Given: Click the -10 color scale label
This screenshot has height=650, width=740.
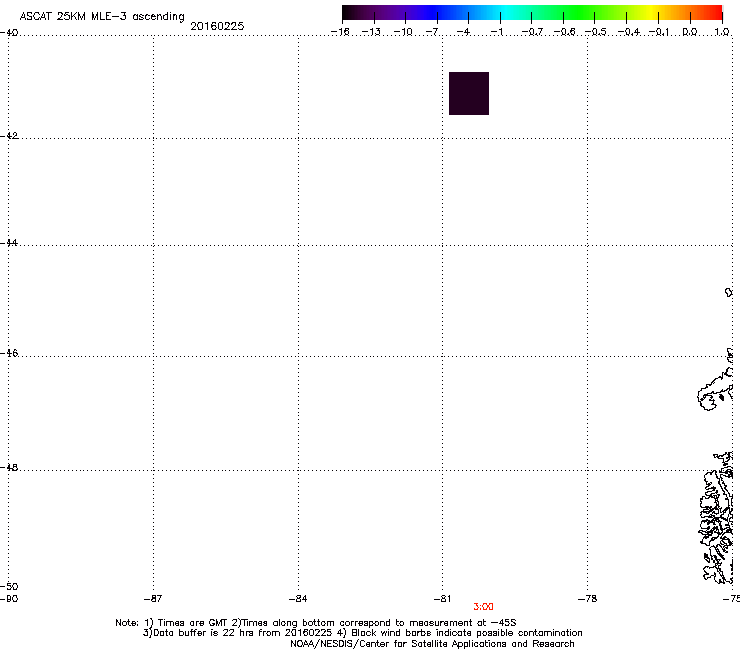Looking at the screenshot, I should [403, 32].
